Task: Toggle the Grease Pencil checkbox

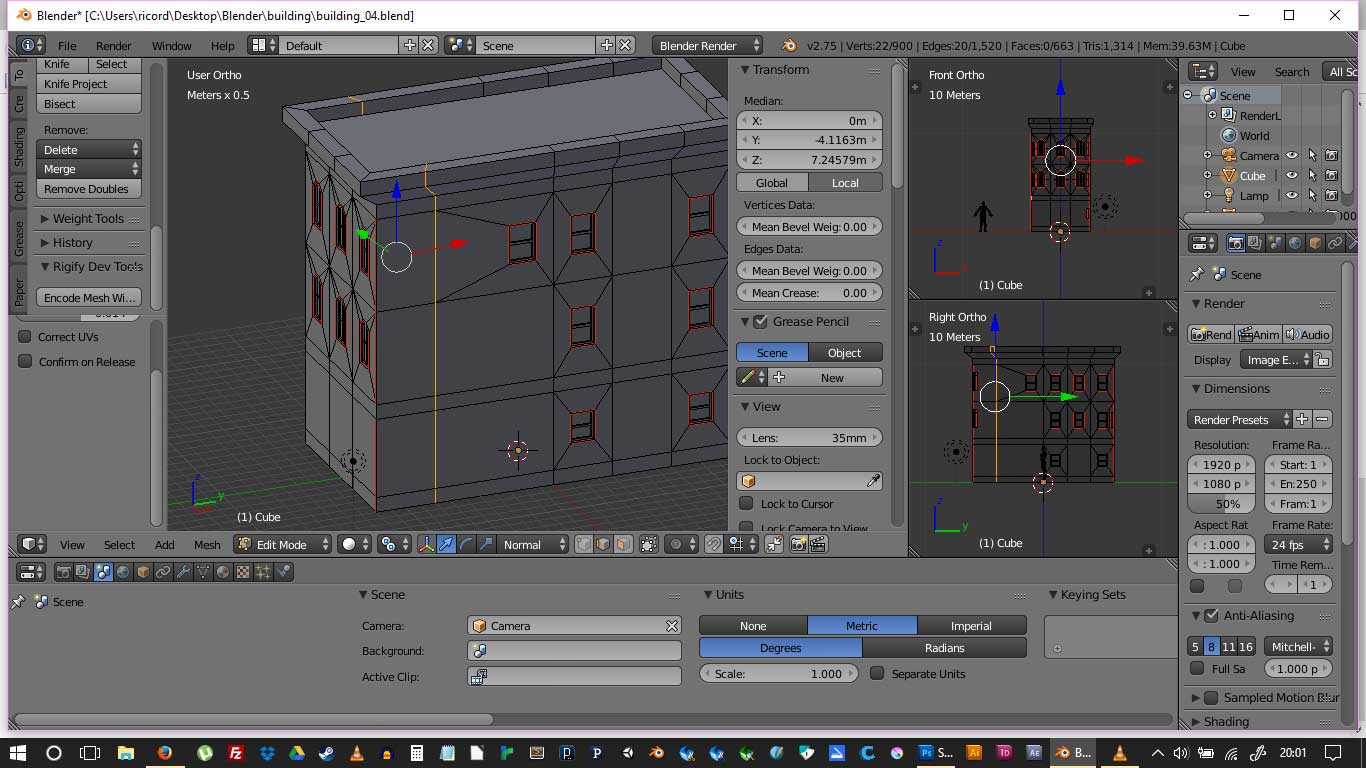Action: point(760,322)
